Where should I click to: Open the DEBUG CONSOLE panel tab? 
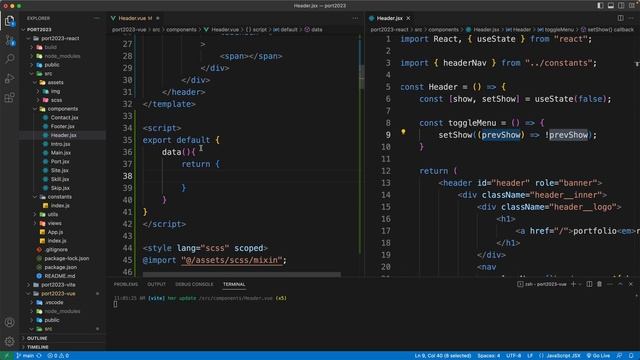(x=194, y=284)
